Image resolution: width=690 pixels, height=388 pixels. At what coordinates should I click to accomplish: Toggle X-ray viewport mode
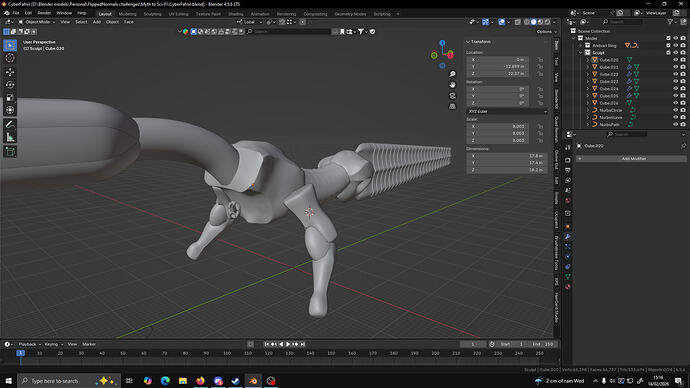point(518,22)
